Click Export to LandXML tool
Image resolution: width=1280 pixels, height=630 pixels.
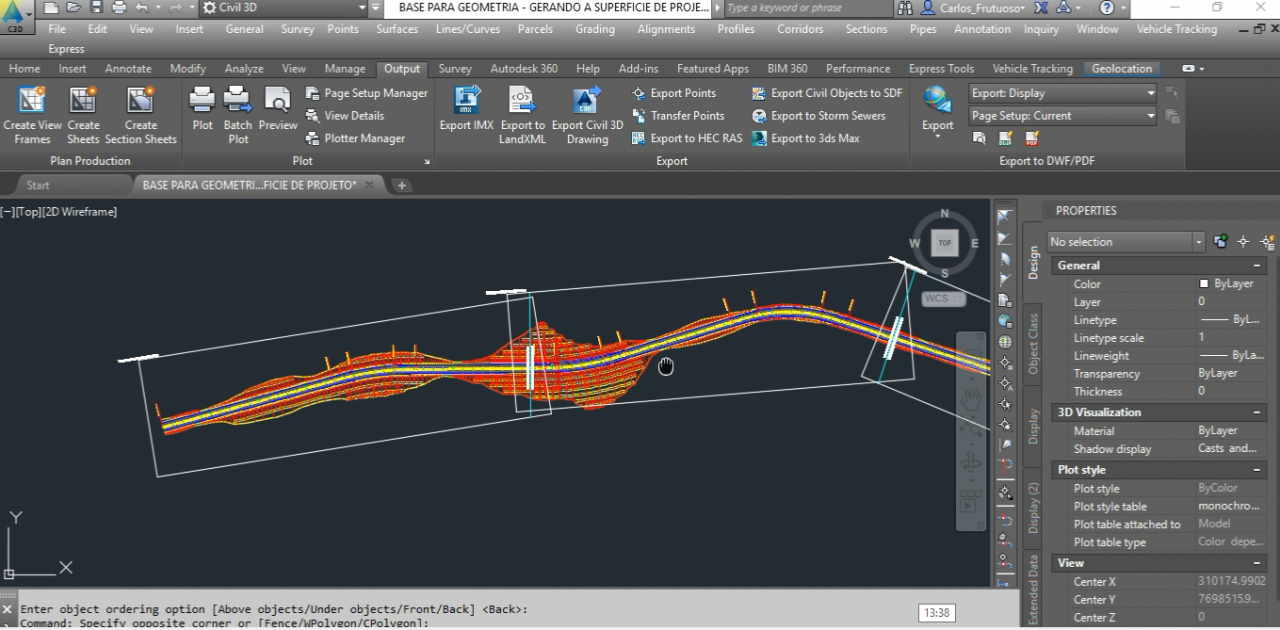click(522, 116)
